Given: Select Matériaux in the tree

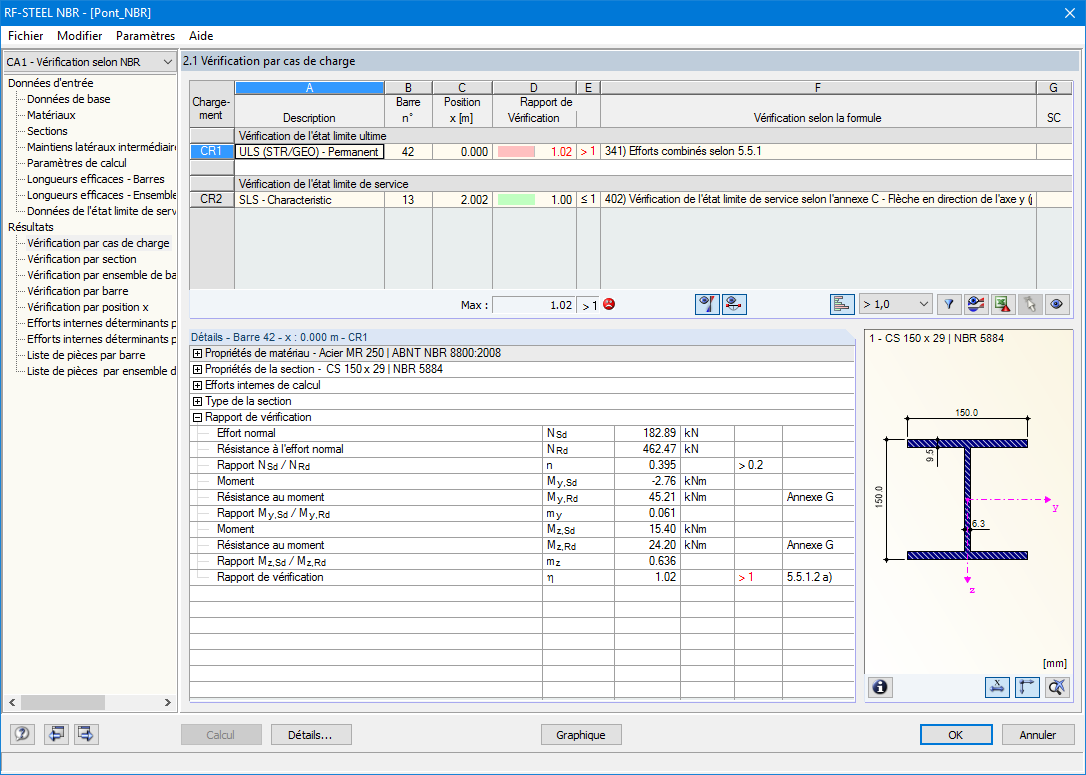Looking at the screenshot, I should point(51,115).
